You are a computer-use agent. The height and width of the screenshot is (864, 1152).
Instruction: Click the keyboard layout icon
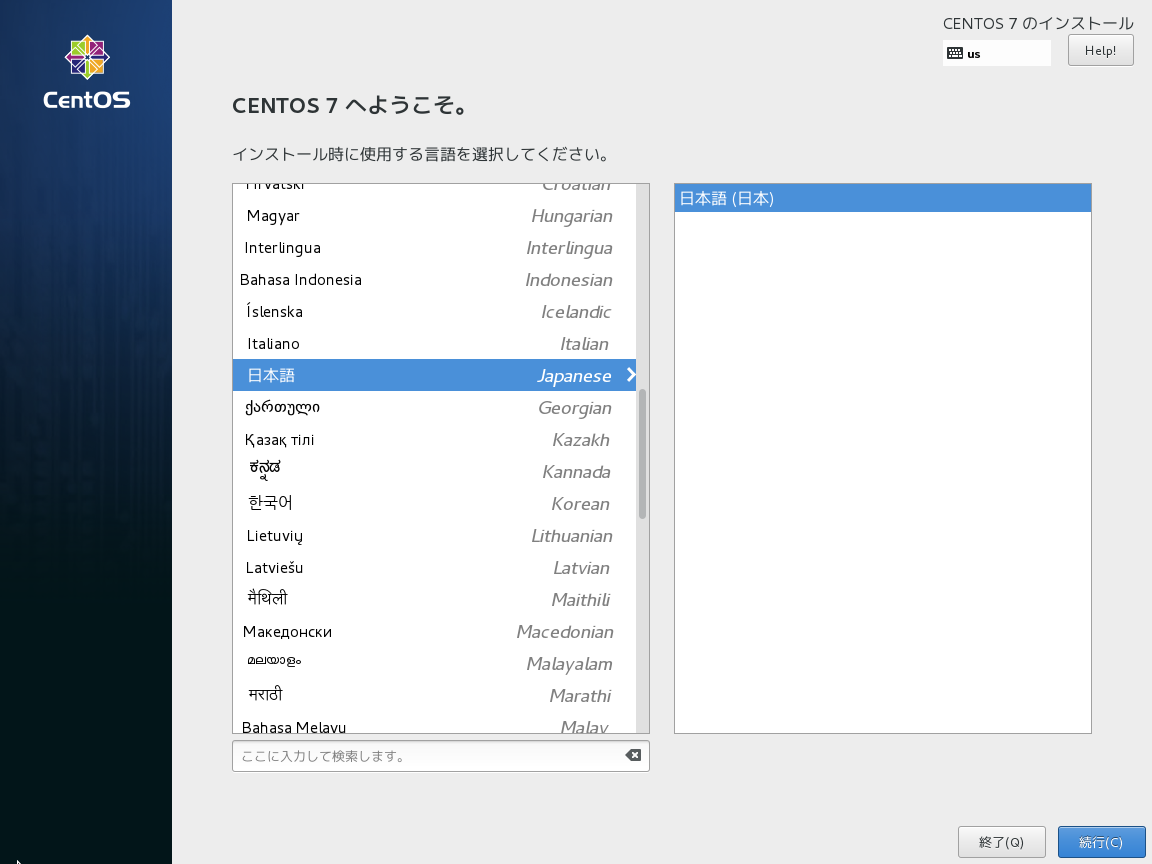954,53
